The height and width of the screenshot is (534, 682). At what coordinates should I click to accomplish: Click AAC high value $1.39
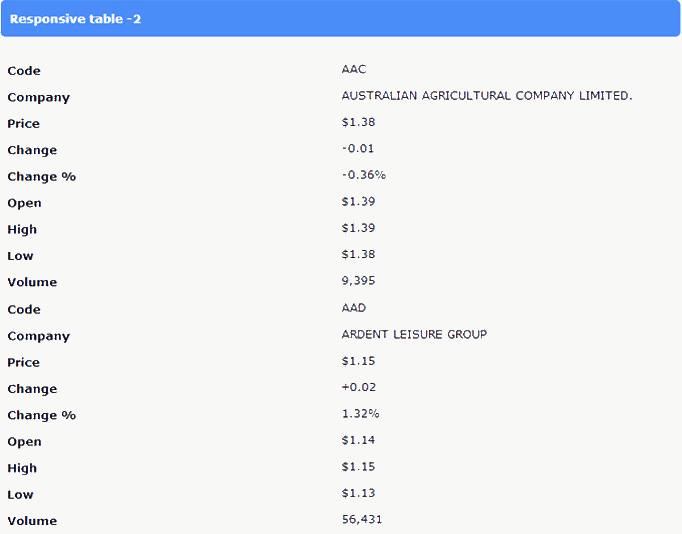[358, 228]
